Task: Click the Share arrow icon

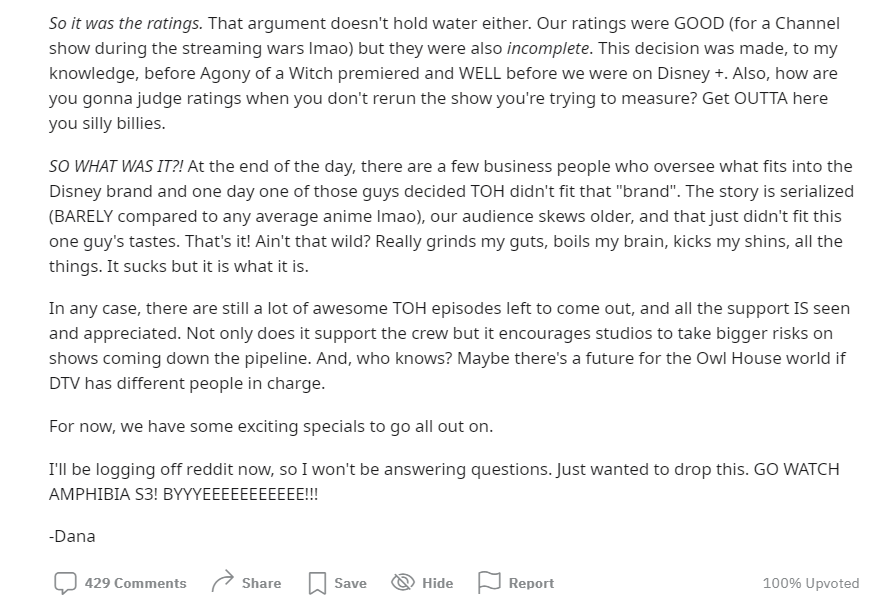Action: pos(222,583)
